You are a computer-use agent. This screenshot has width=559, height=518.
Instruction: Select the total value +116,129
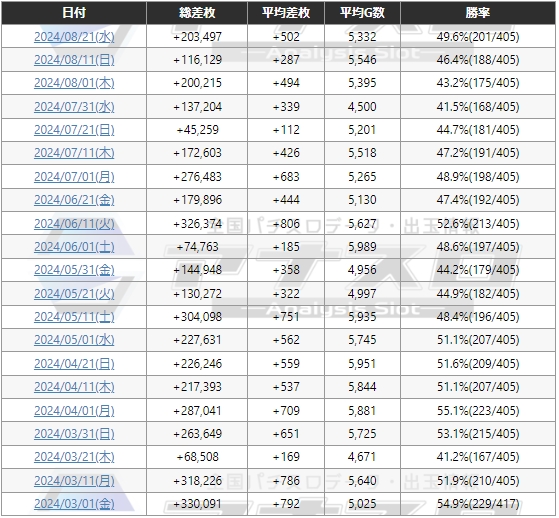[197, 60]
